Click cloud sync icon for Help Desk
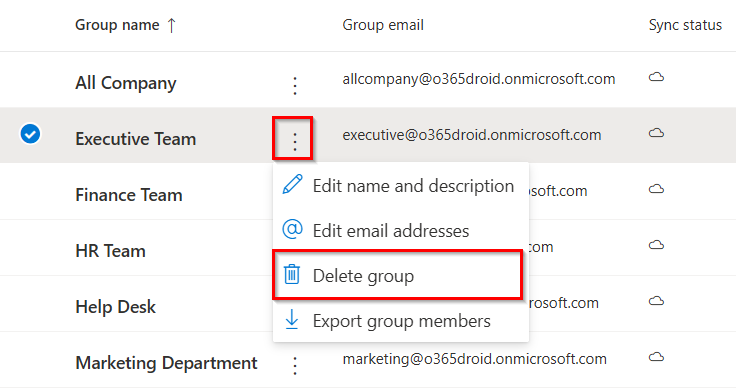 (656, 301)
